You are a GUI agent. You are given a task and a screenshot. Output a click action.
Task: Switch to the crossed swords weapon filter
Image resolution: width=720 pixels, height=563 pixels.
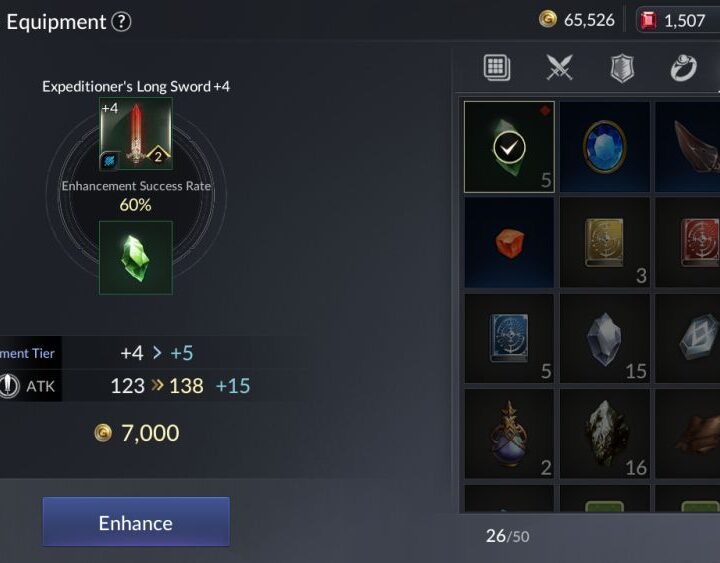[559, 68]
